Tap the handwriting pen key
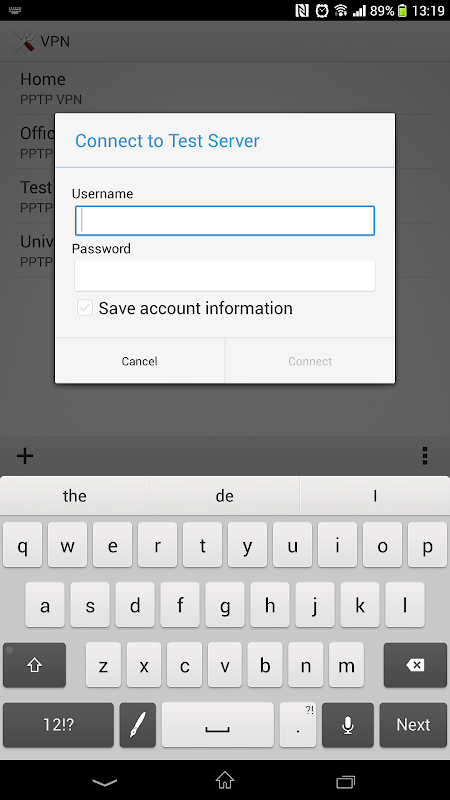The width and height of the screenshot is (450, 800). pos(138,725)
